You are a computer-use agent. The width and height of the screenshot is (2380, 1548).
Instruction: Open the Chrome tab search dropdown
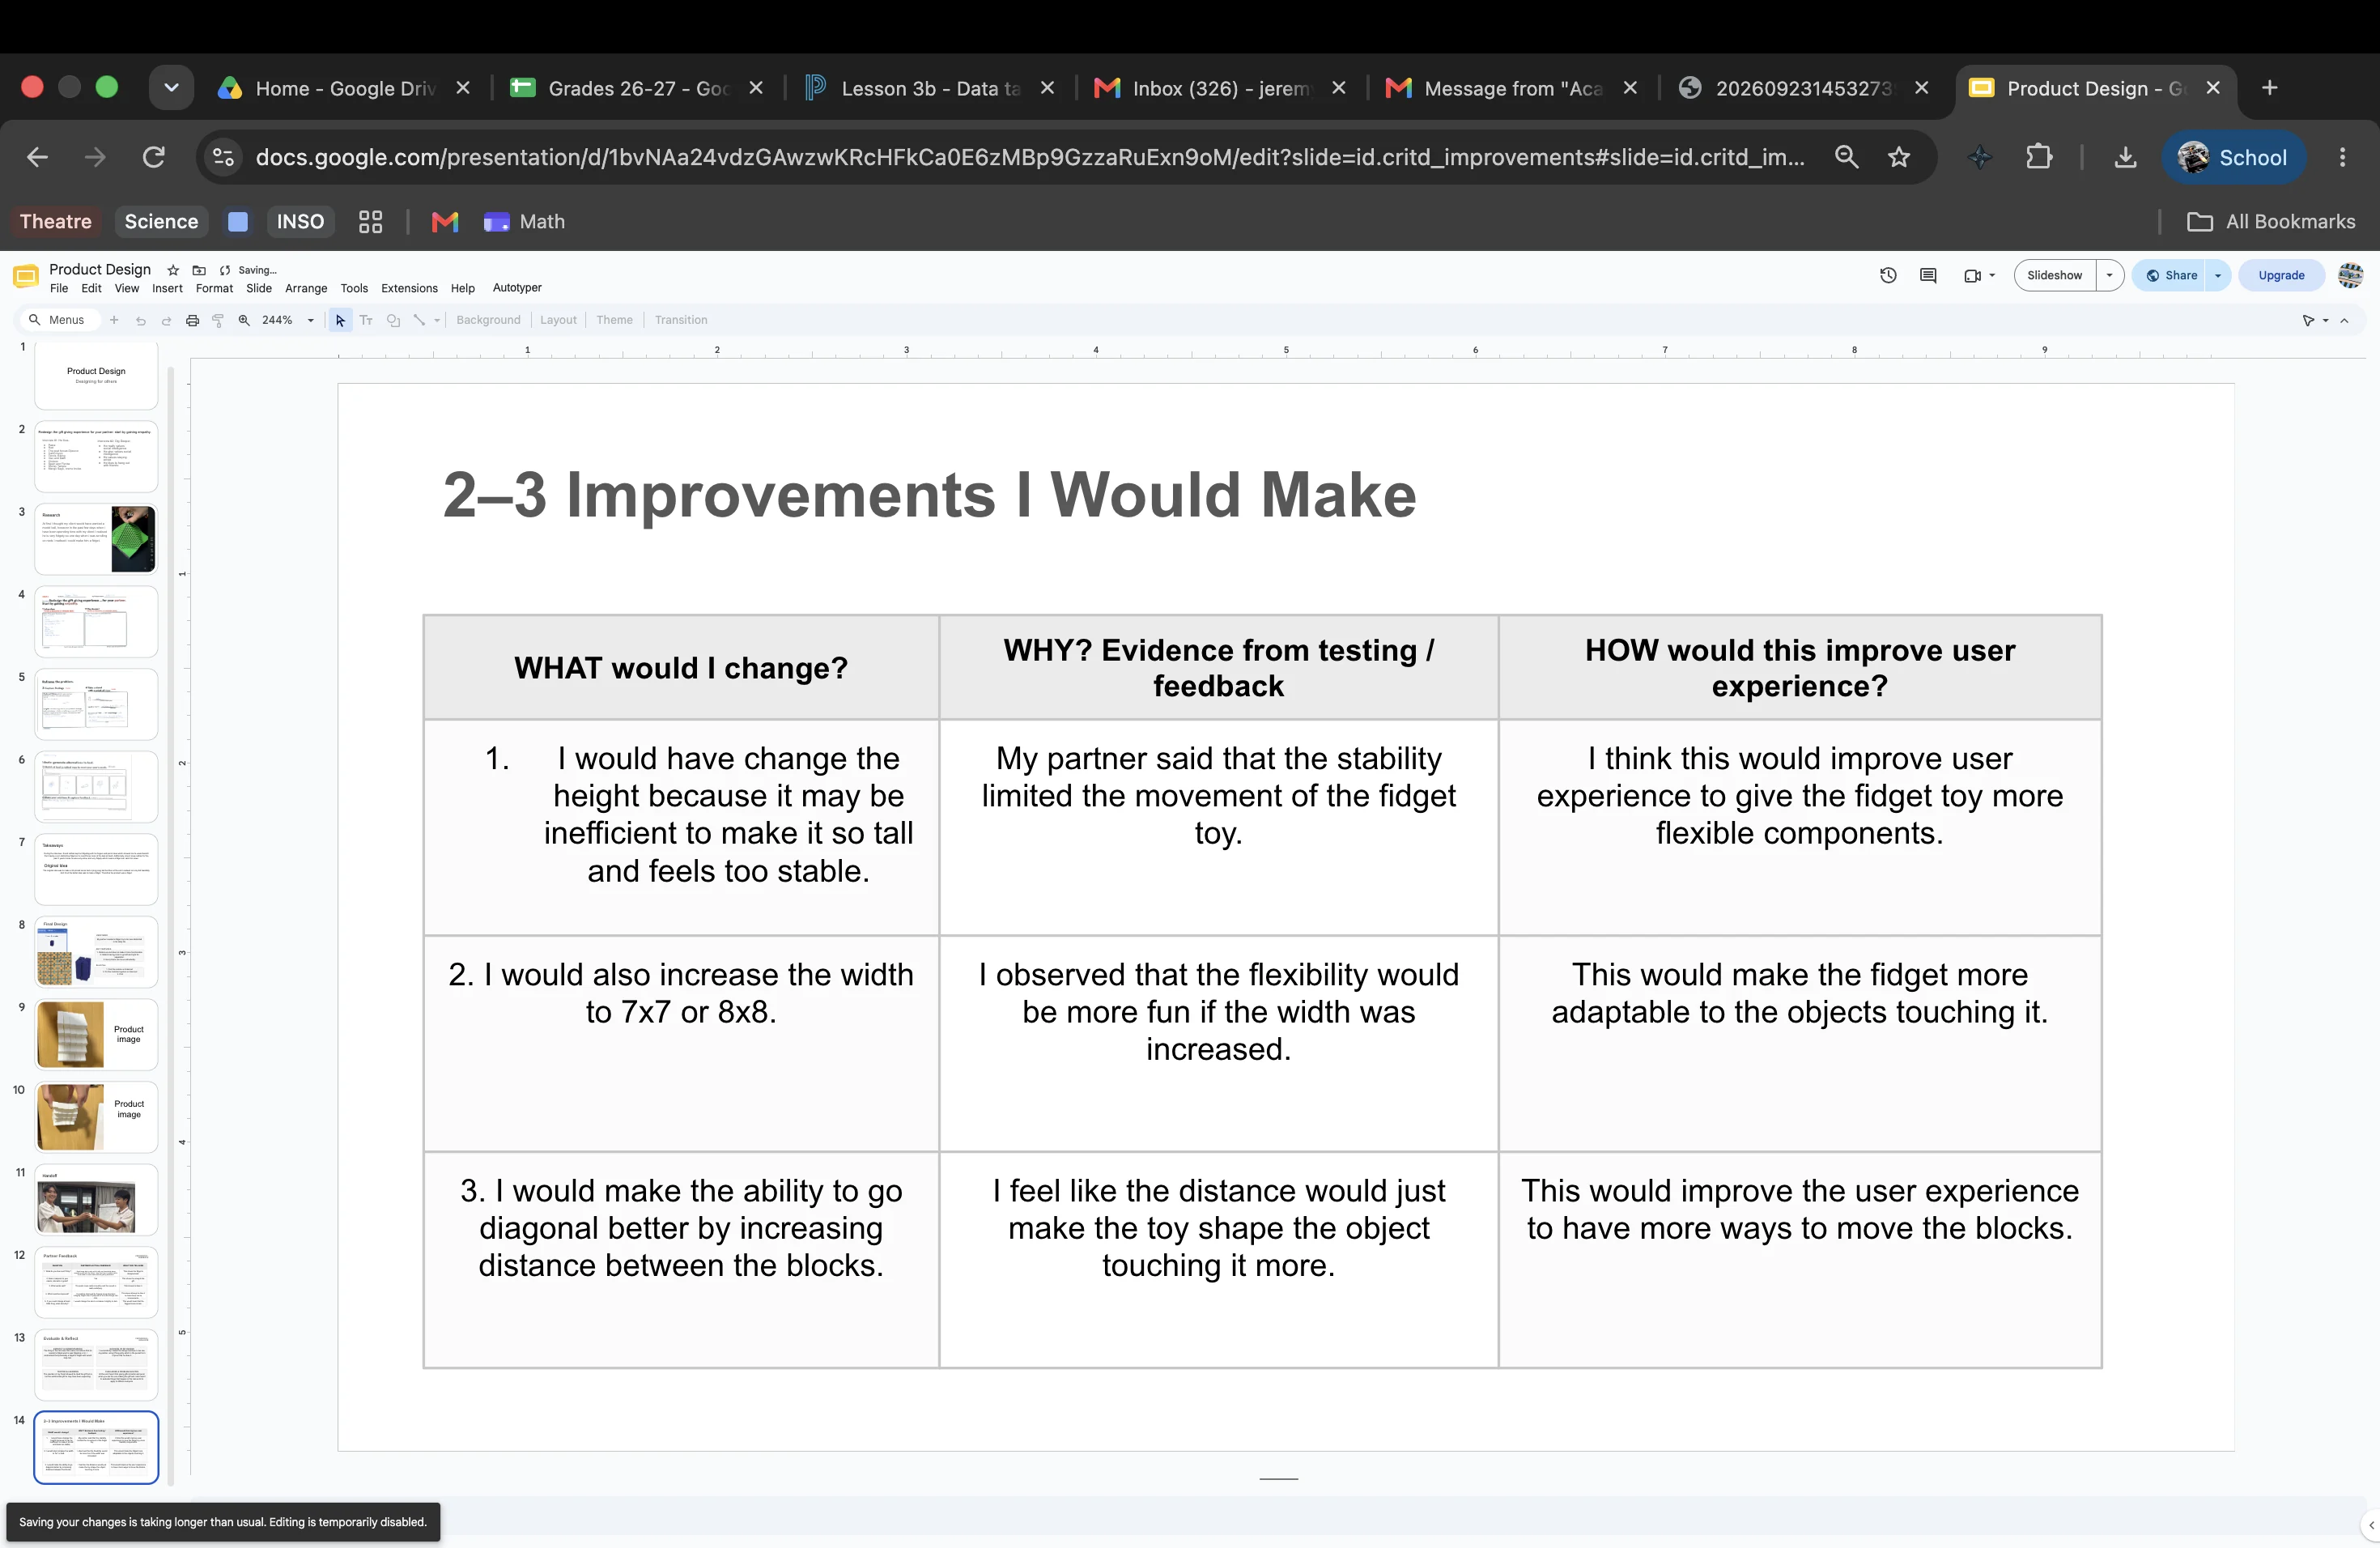pos(171,88)
